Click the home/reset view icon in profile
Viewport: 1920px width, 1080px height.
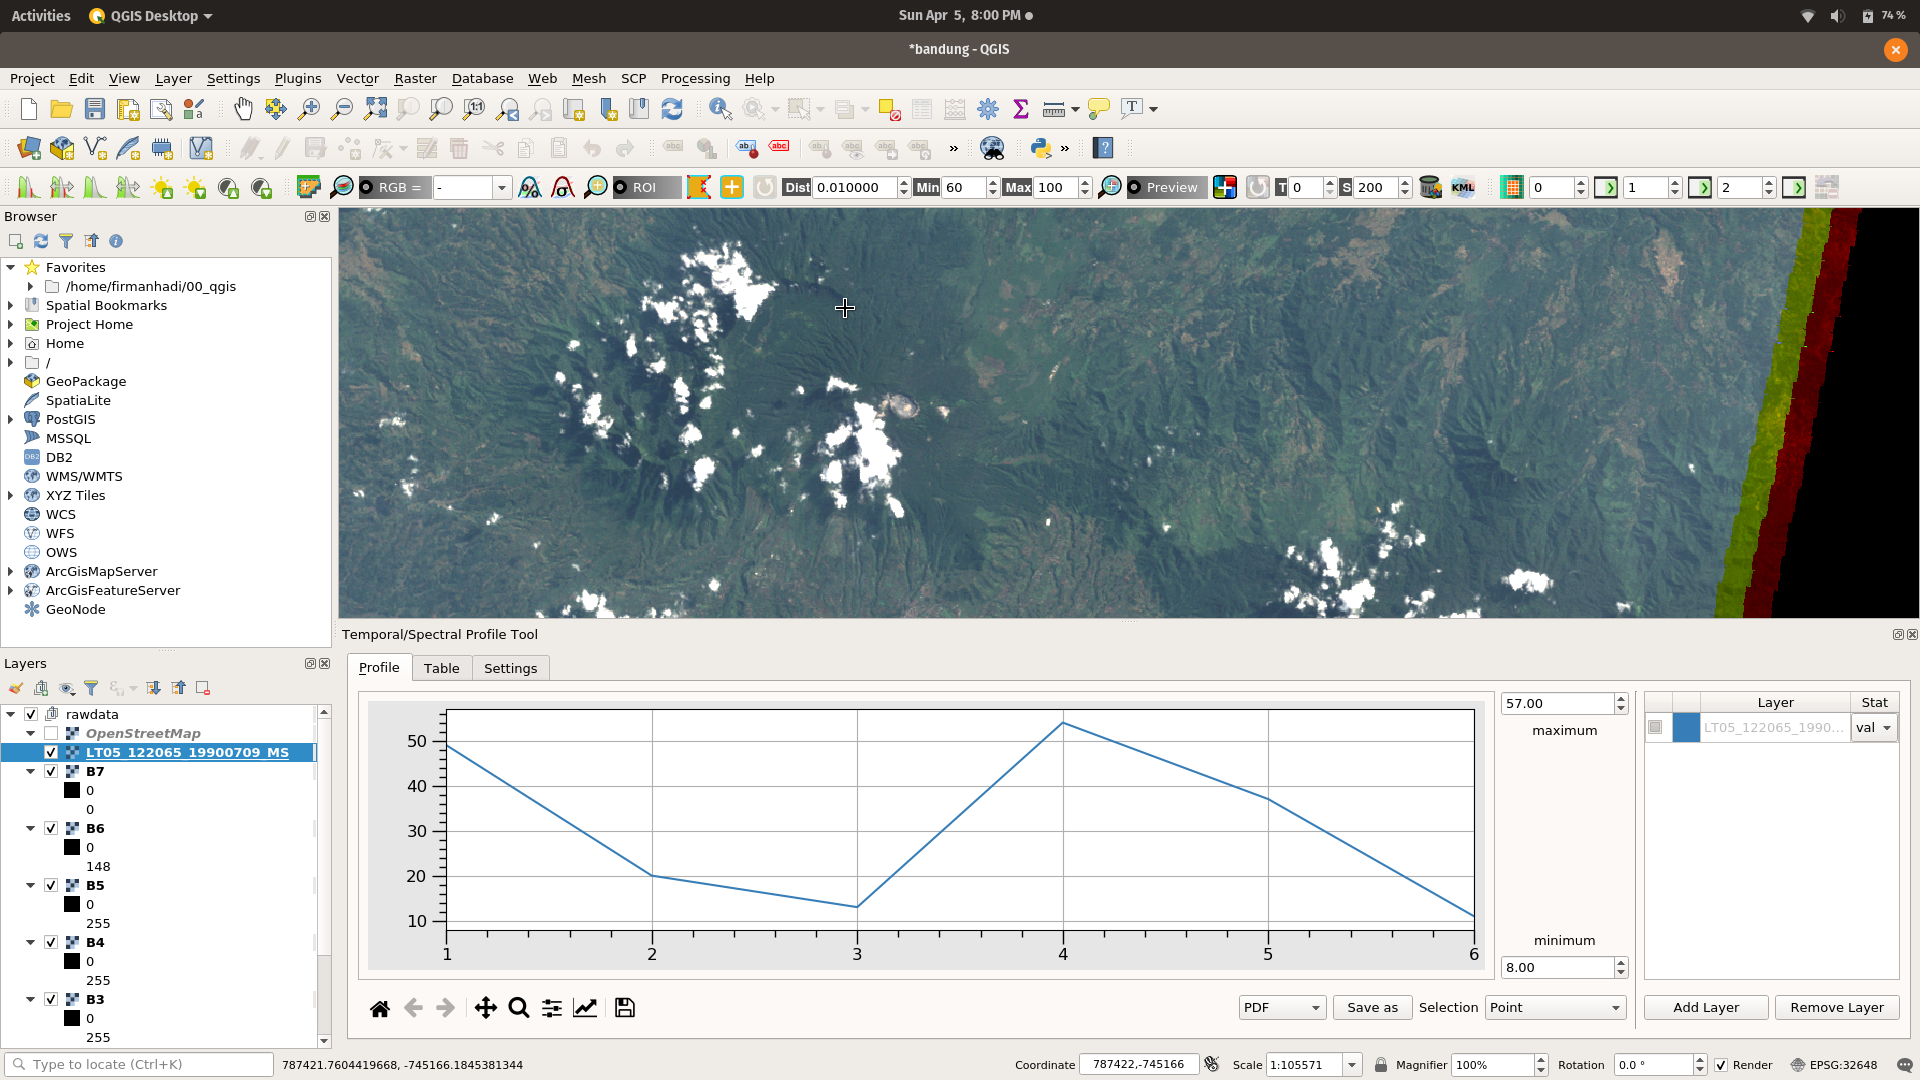click(380, 1007)
